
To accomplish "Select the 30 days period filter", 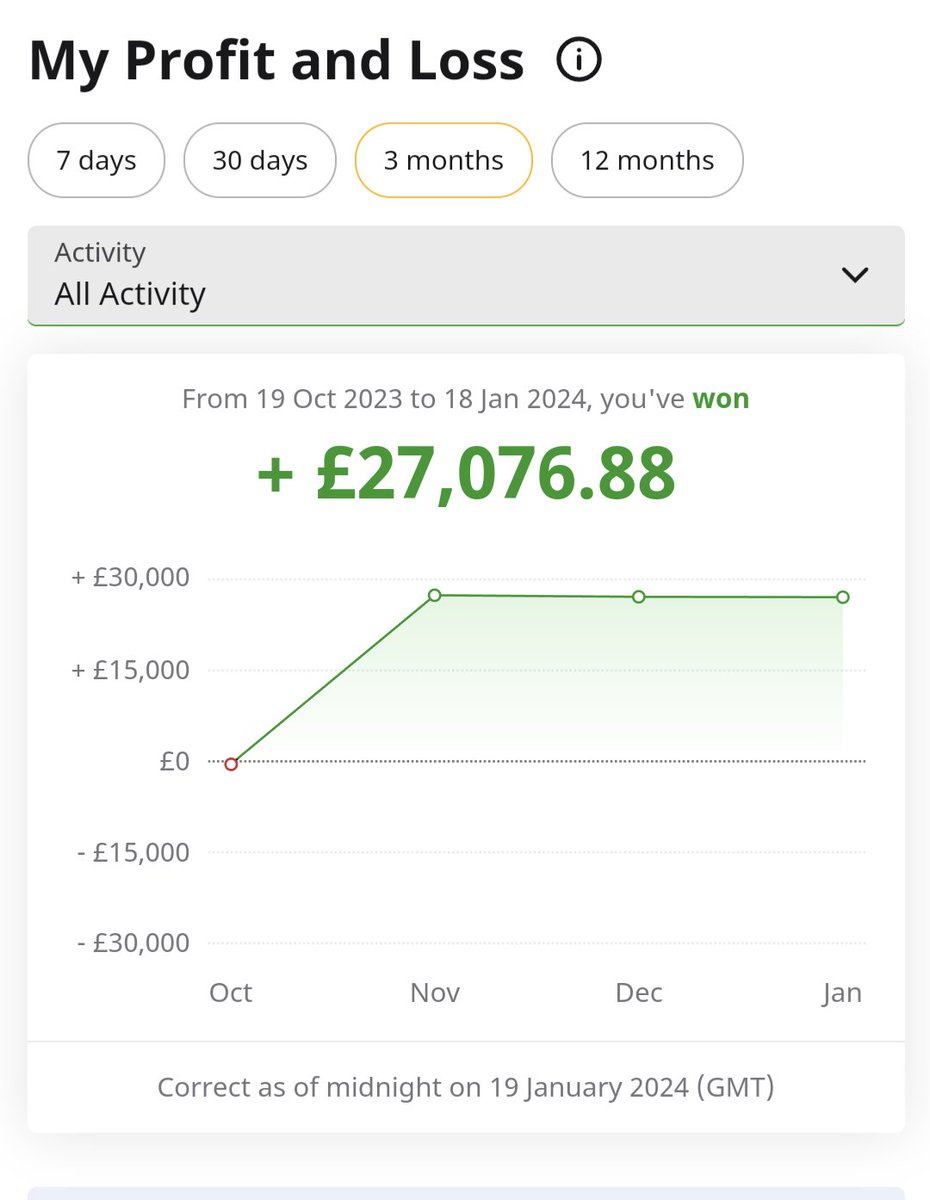I will (x=260, y=160).
